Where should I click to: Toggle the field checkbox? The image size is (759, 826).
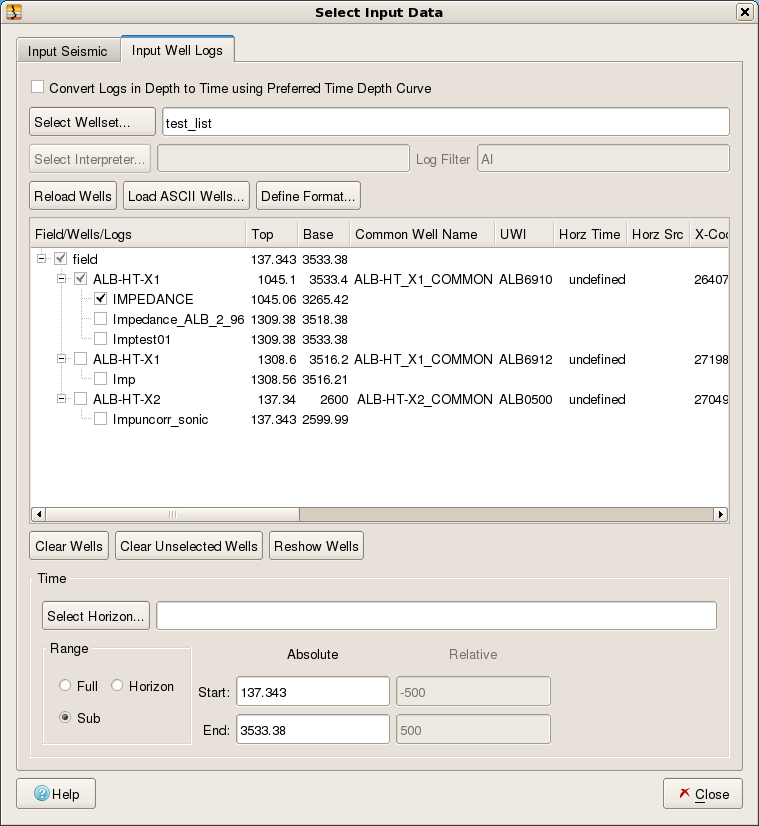[61, 259]
